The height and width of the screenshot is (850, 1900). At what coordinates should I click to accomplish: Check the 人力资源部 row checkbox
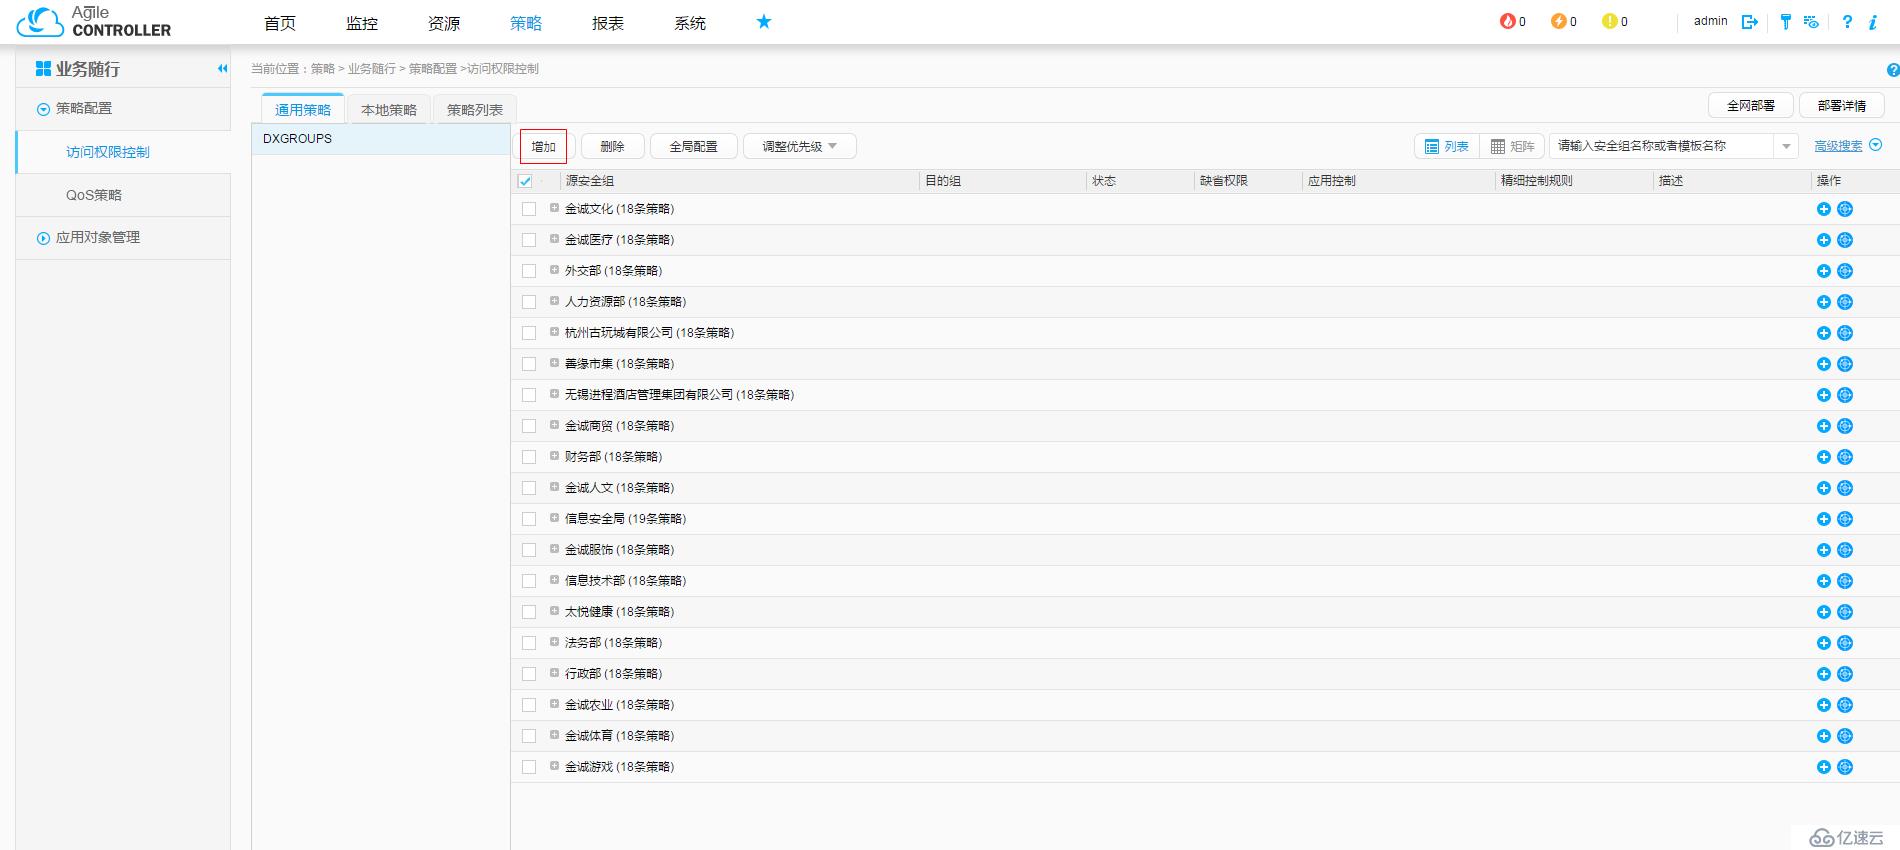tap(529, 302)
